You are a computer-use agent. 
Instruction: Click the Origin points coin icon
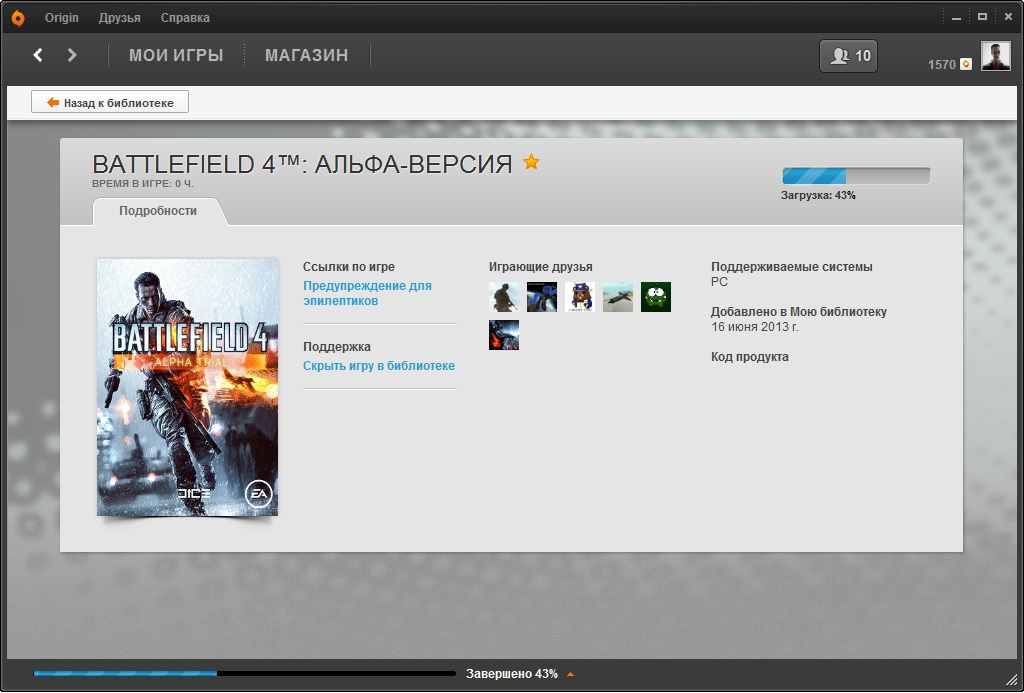[966, 64]
